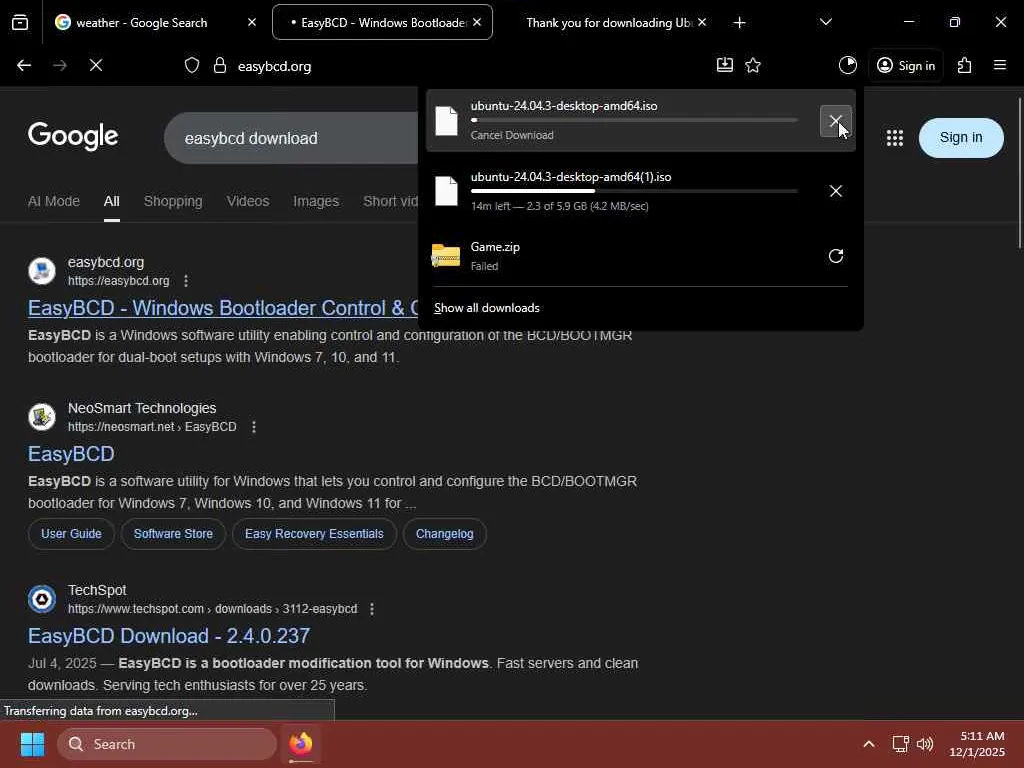Click the TechSpot favicon
This screenshot has width=1024, height=768.
pos(42,599)
